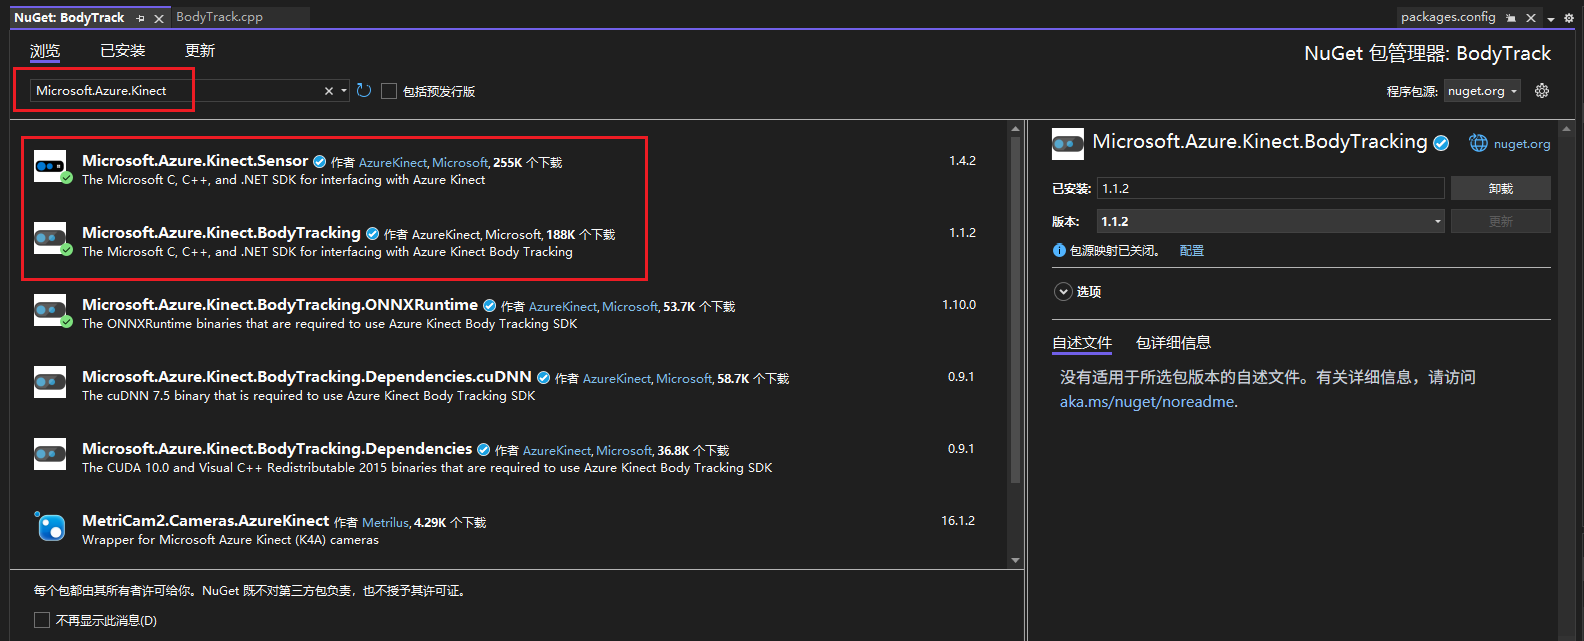Viewport: 1584px width, 641px height.
Task: Expand the options section chevron
Action: coord(1063,292)
